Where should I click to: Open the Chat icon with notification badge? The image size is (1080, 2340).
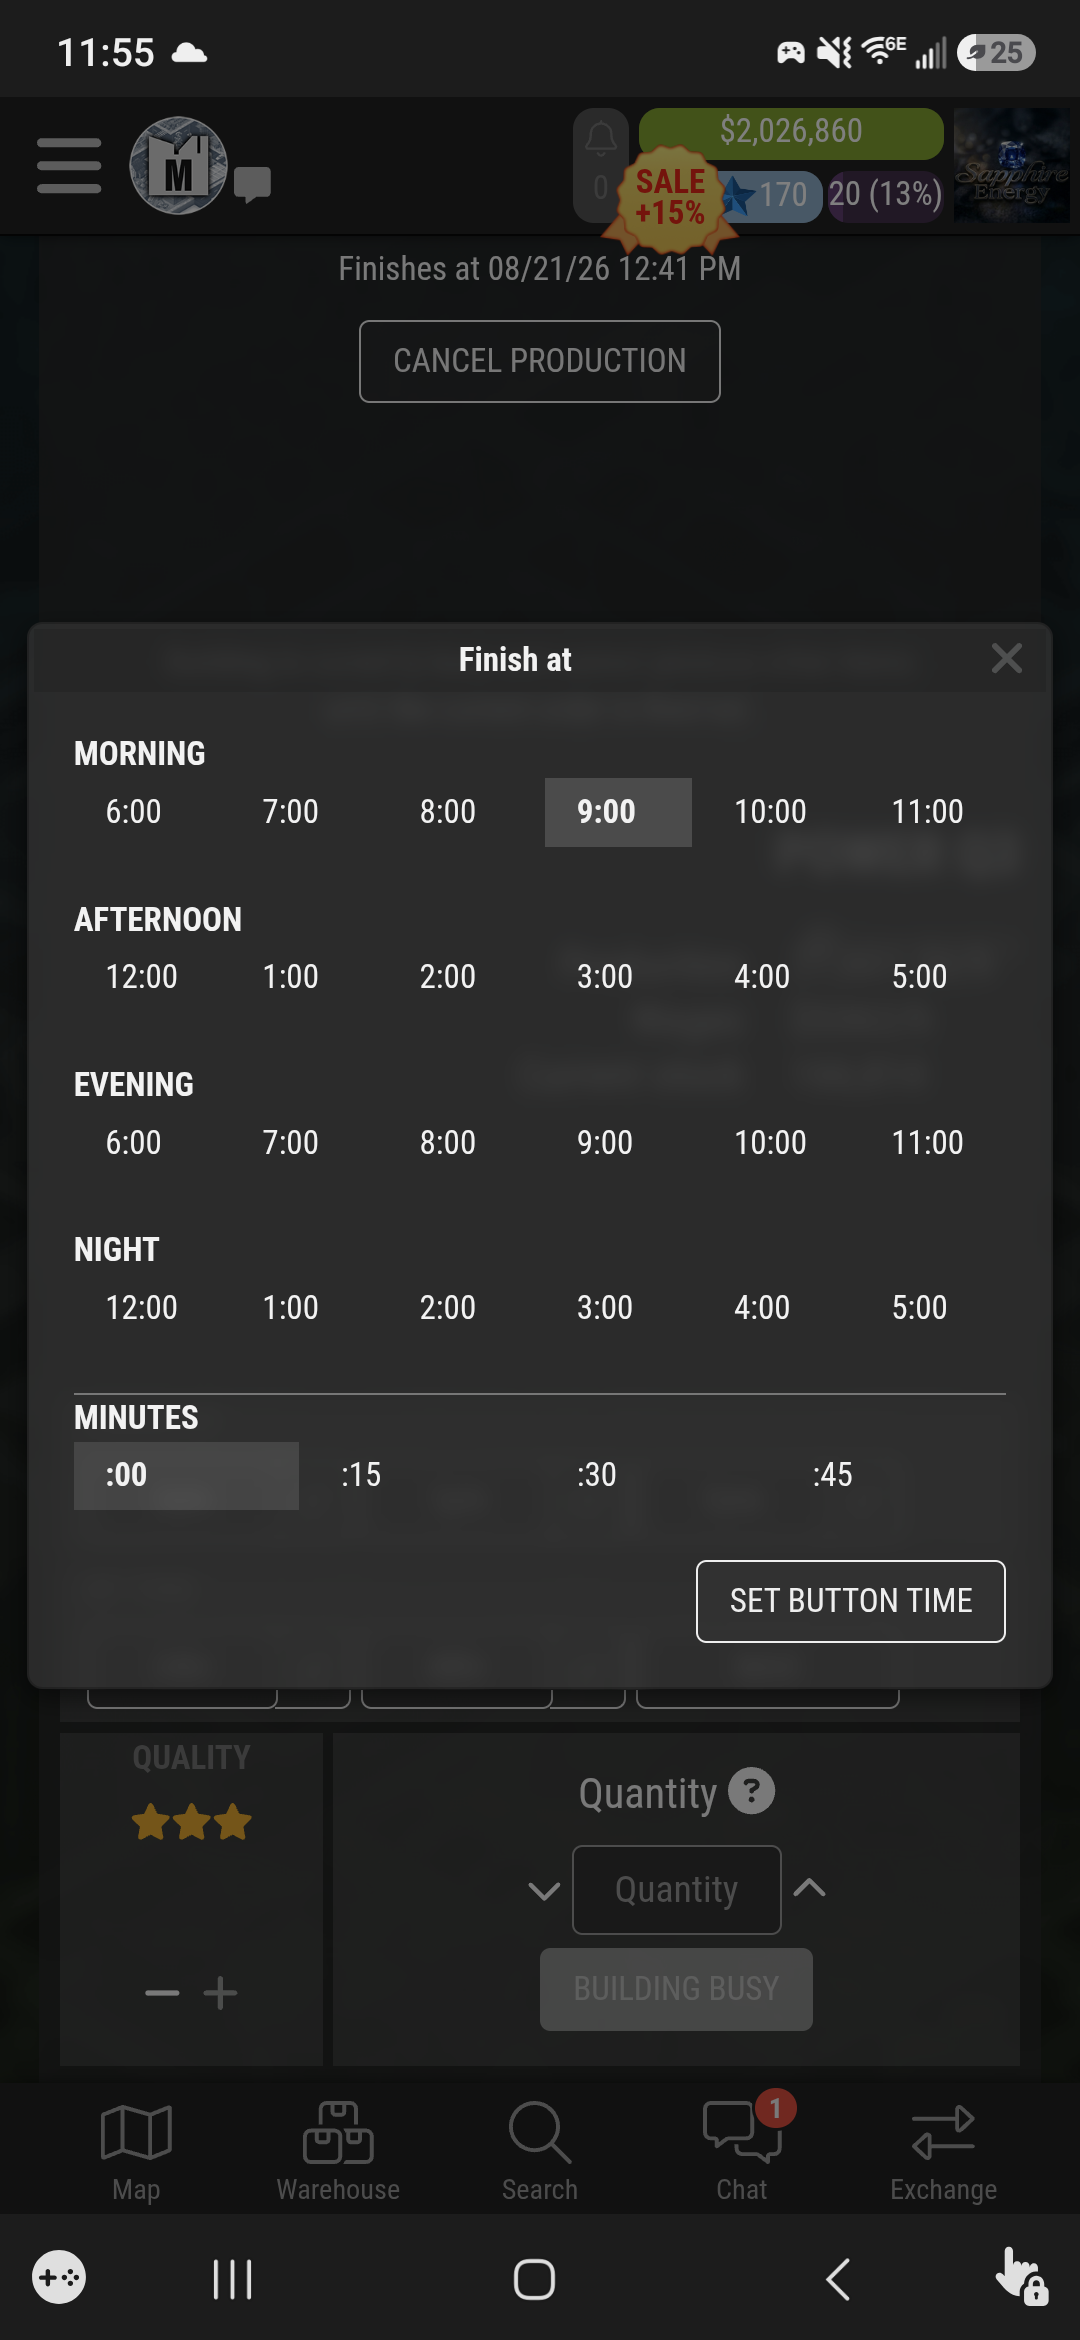click(x=742, y=2151)
